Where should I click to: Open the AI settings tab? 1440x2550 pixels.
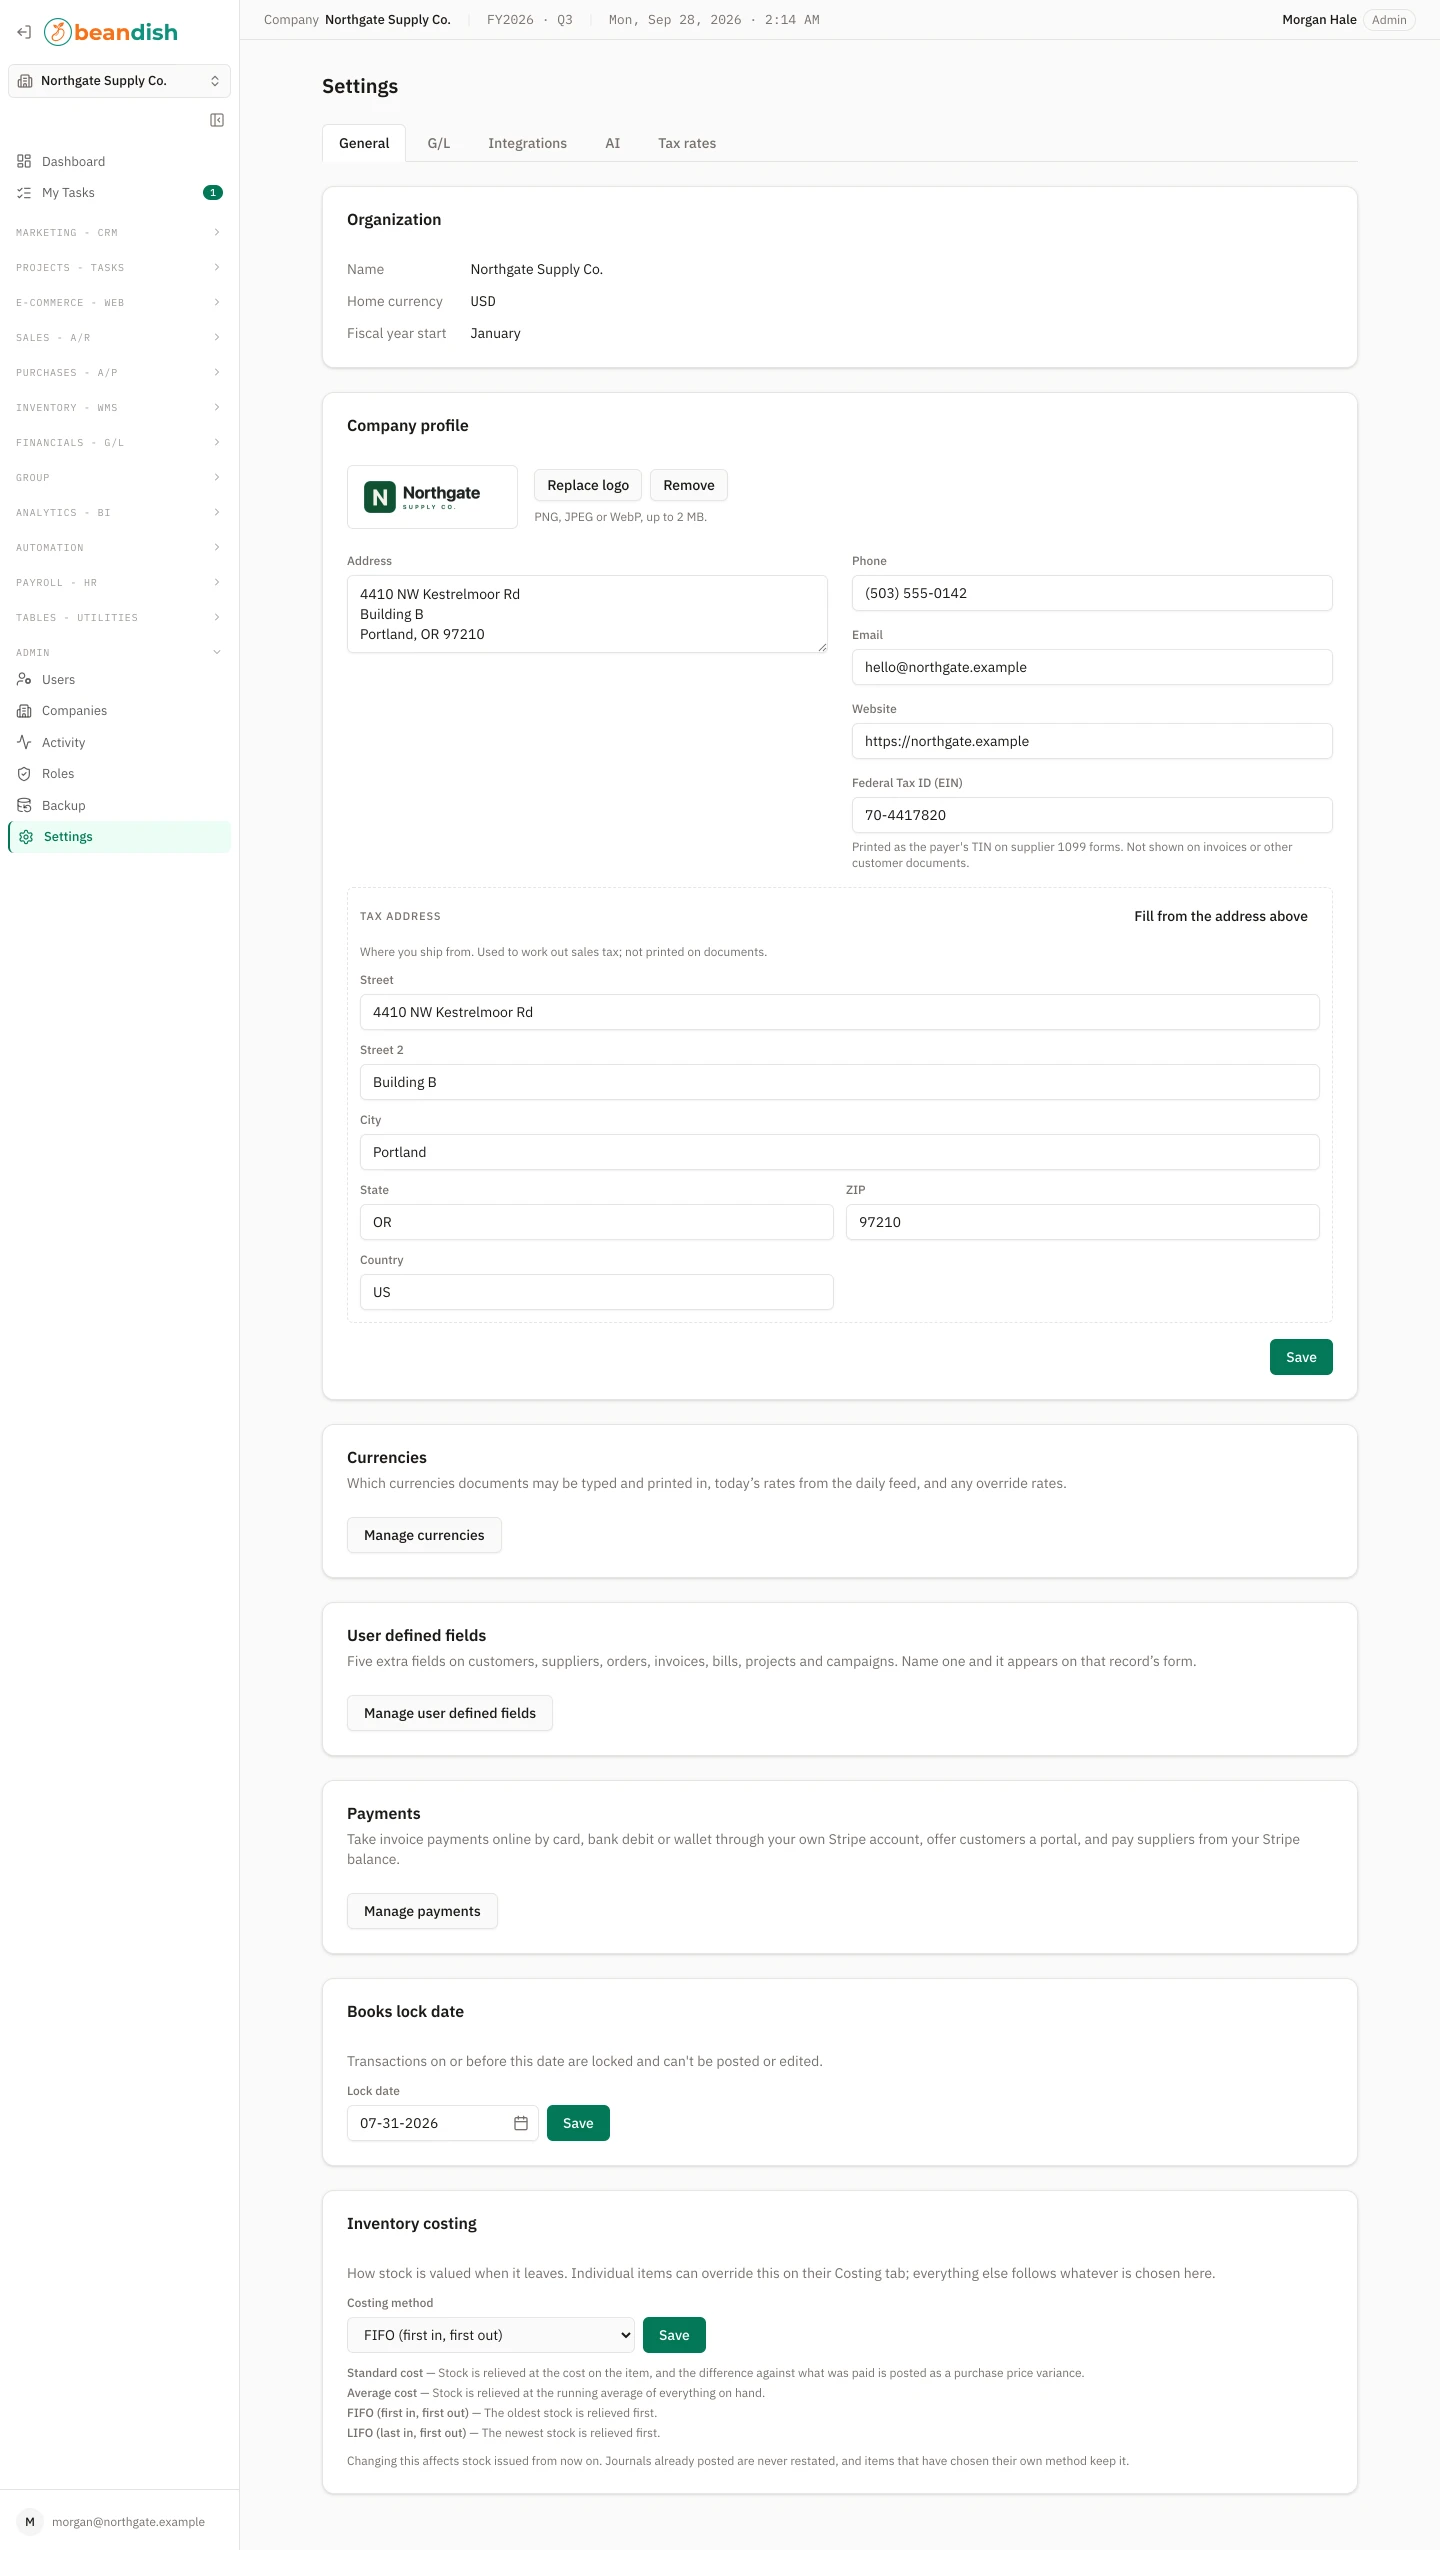click(612, 143)
